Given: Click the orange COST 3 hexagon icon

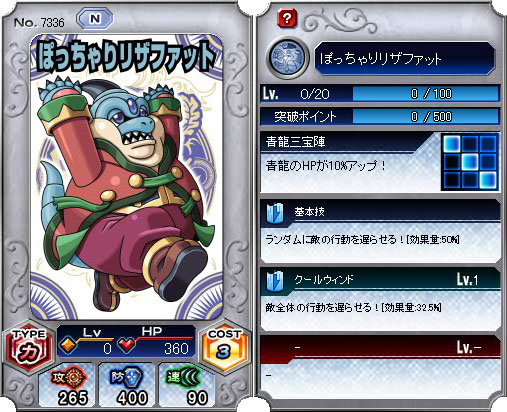Looking at the screenshot, I should pos(224,347).
